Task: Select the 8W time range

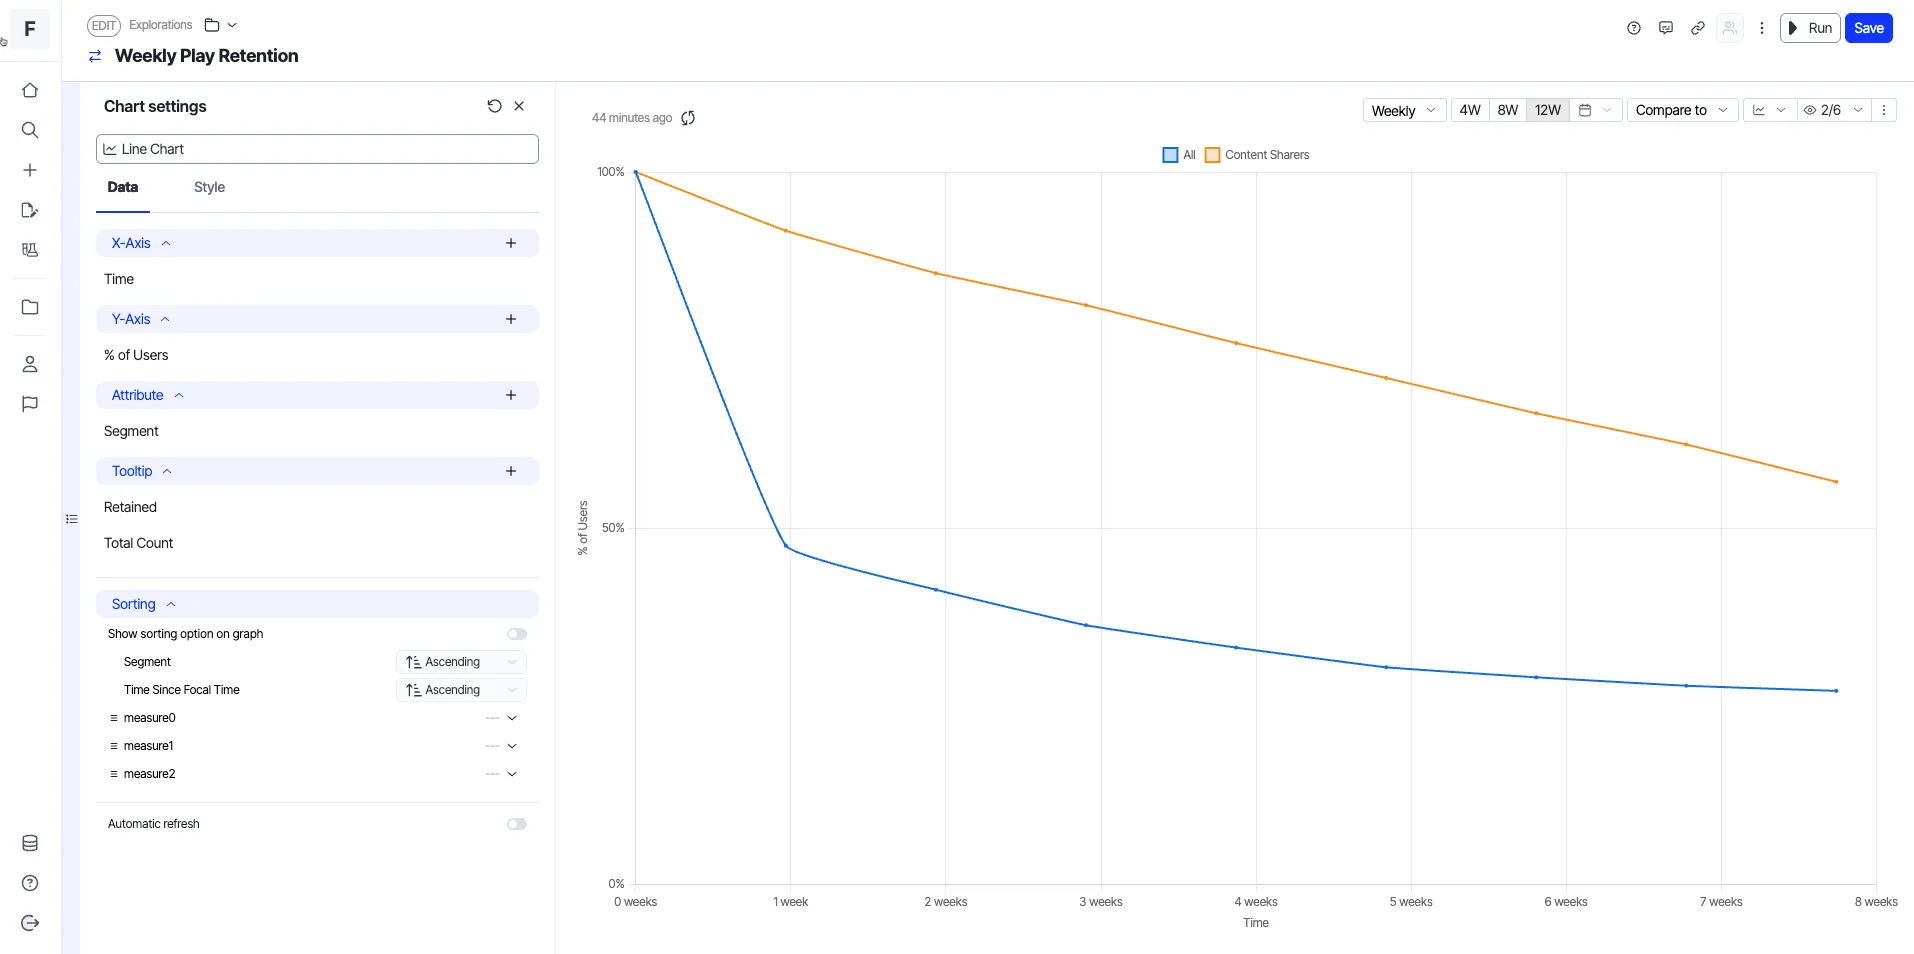Action: pos(1508,110)
